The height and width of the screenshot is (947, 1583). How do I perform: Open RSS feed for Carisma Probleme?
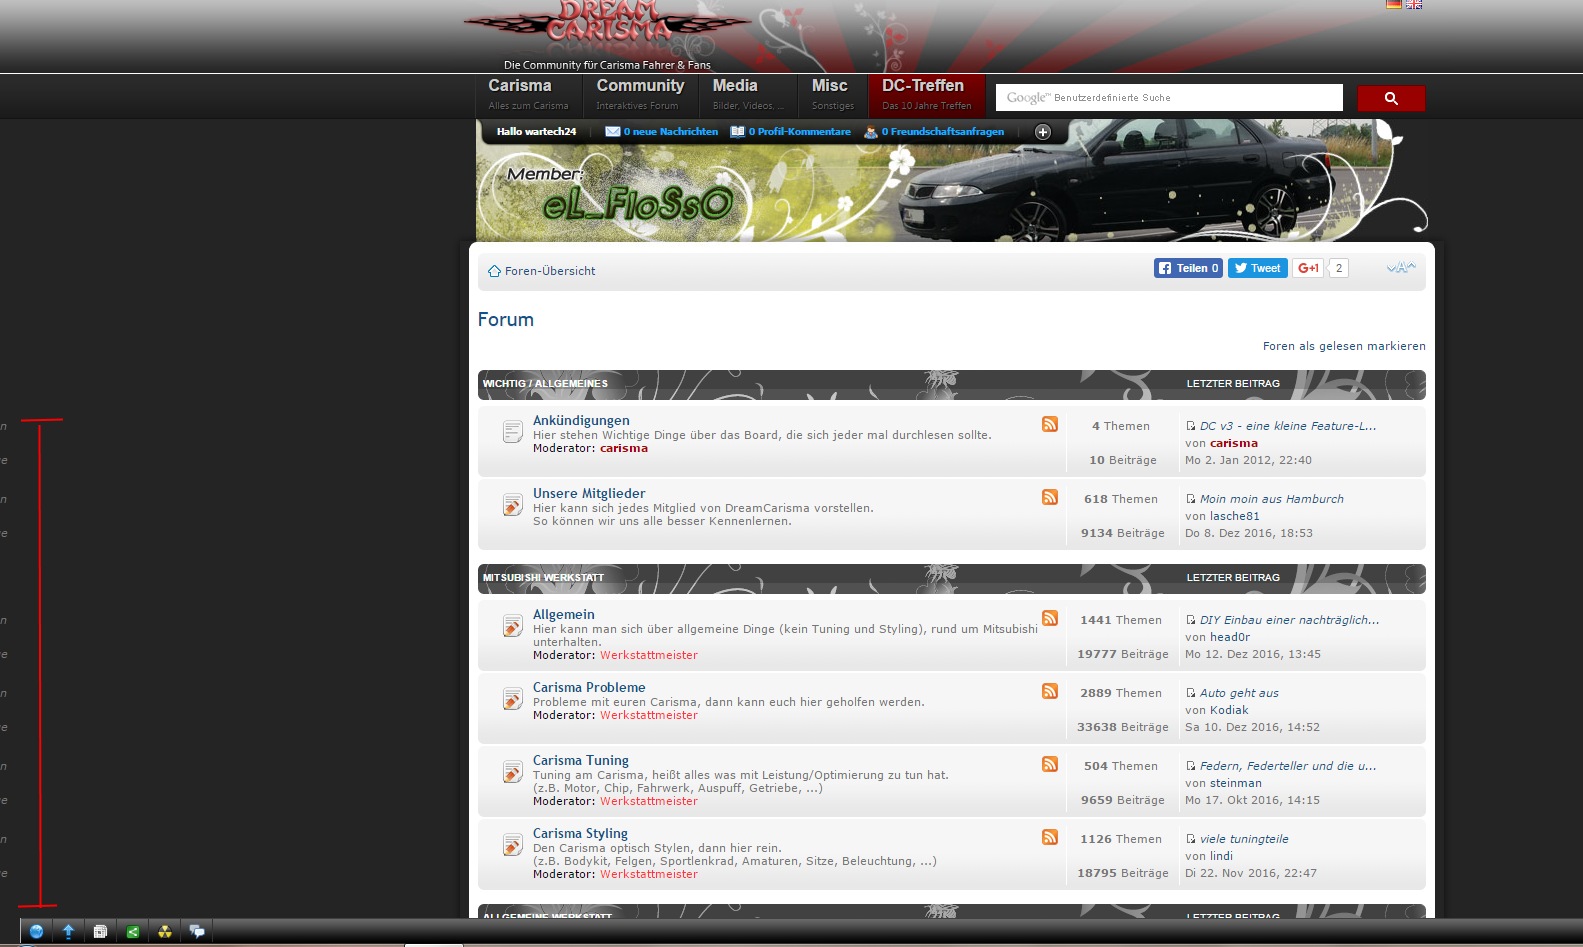[1049, 691]
